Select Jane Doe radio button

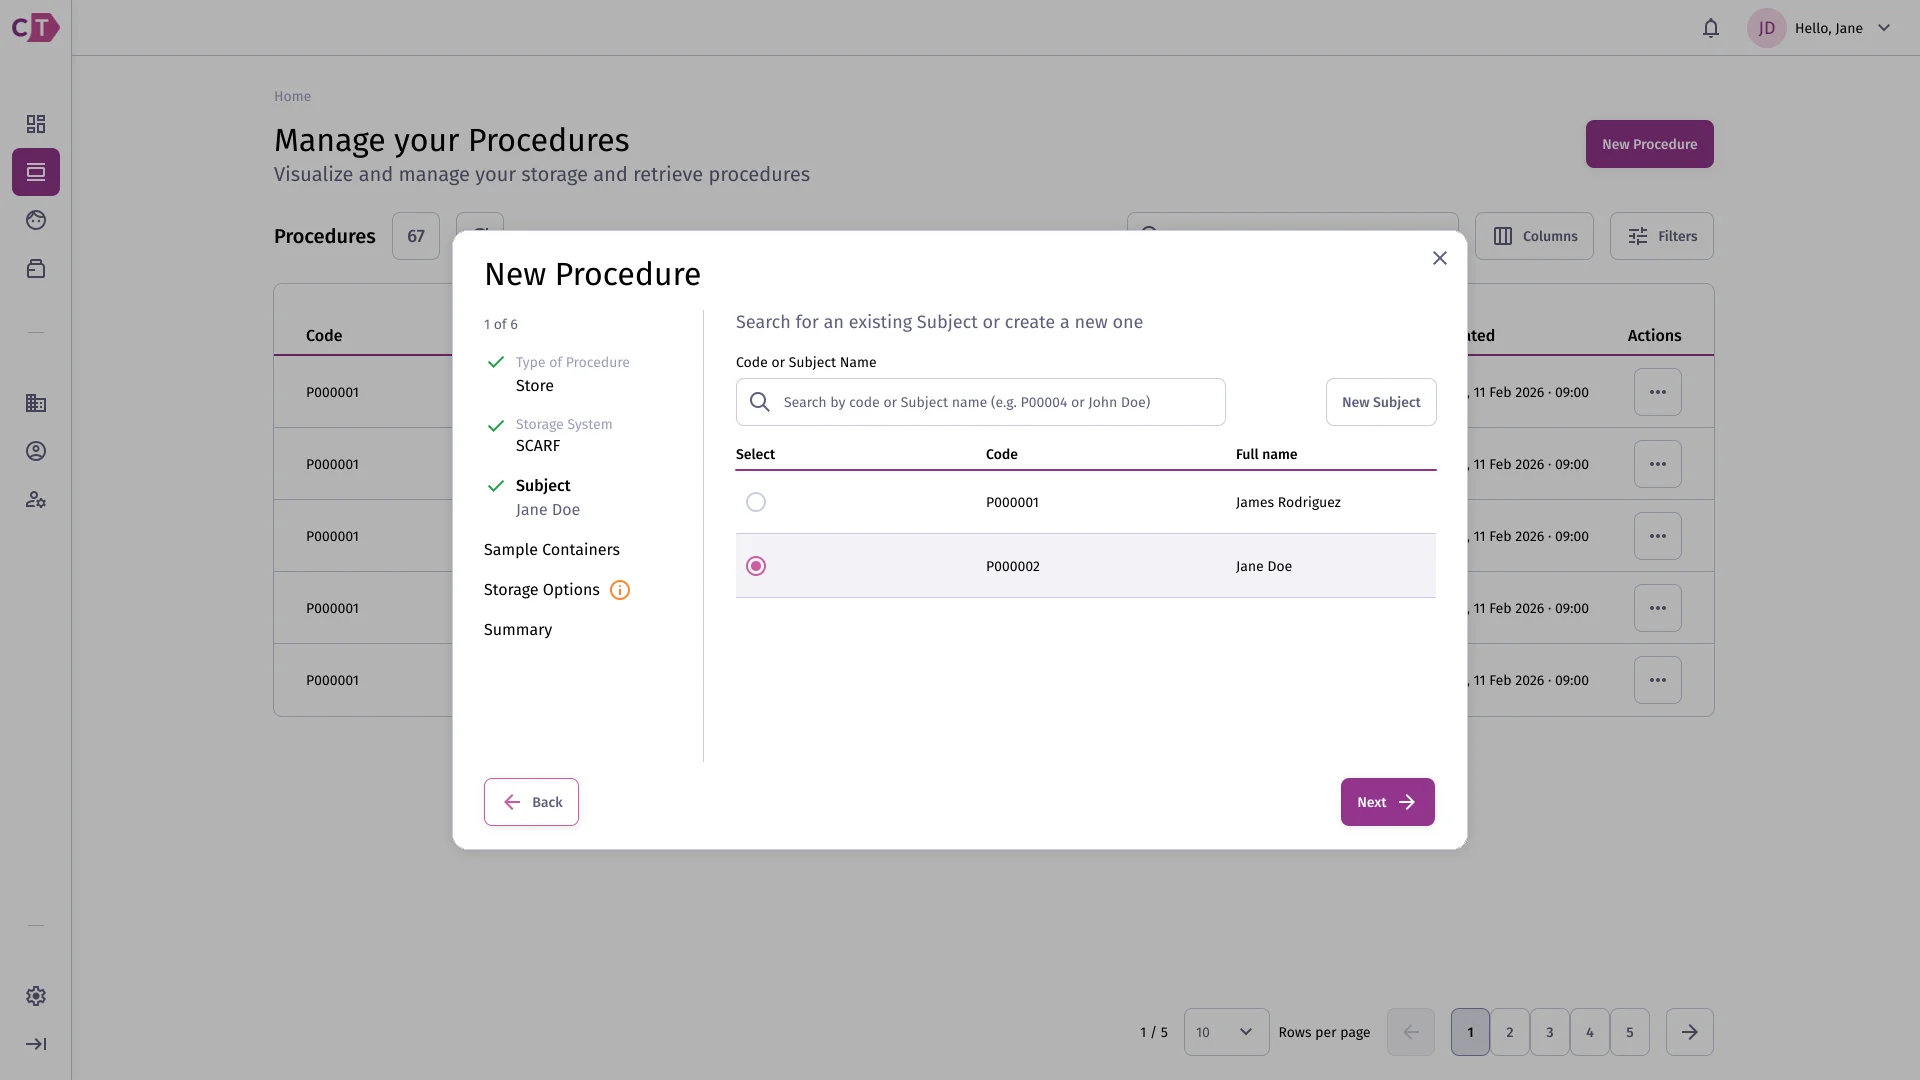point(756,566)
